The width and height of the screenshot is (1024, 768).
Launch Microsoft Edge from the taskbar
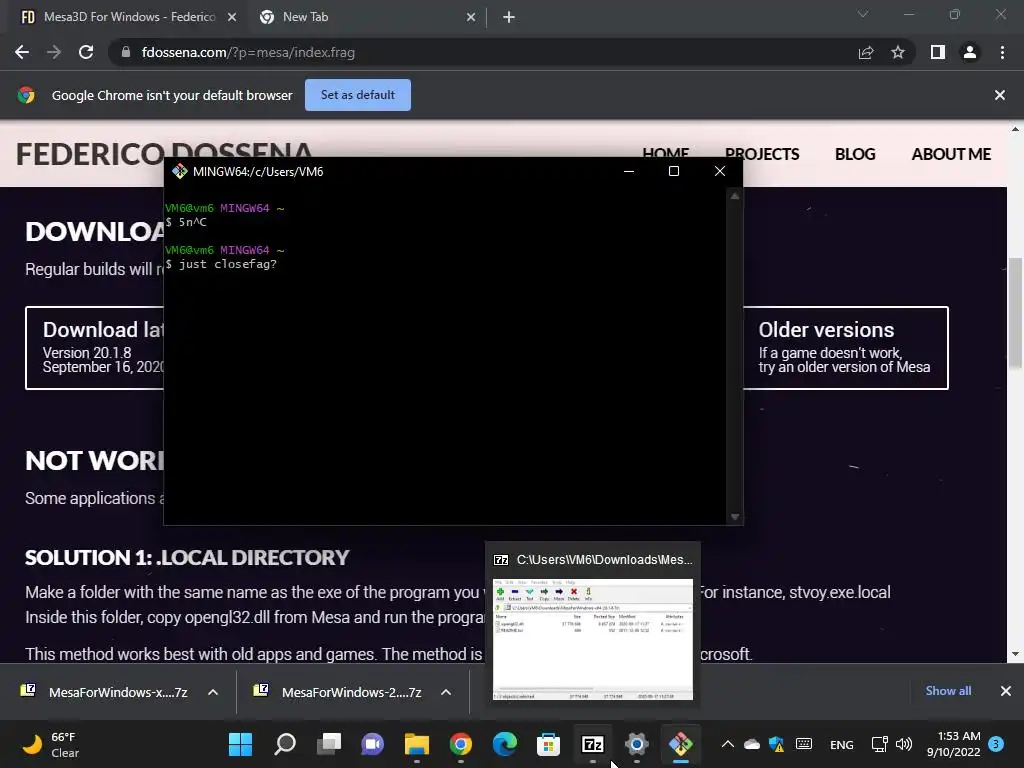pyautogui.click(x=505, y=744)
